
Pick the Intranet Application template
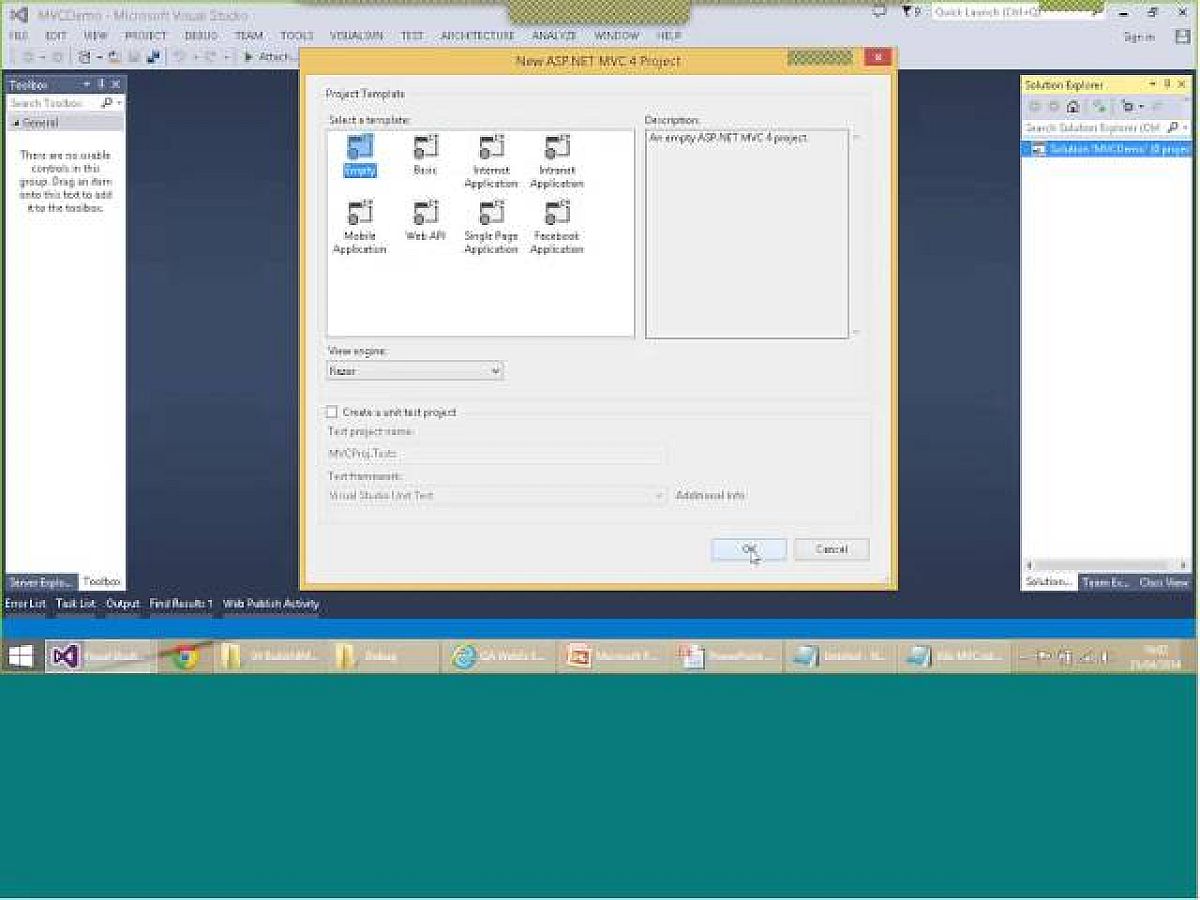click(557, 148)
